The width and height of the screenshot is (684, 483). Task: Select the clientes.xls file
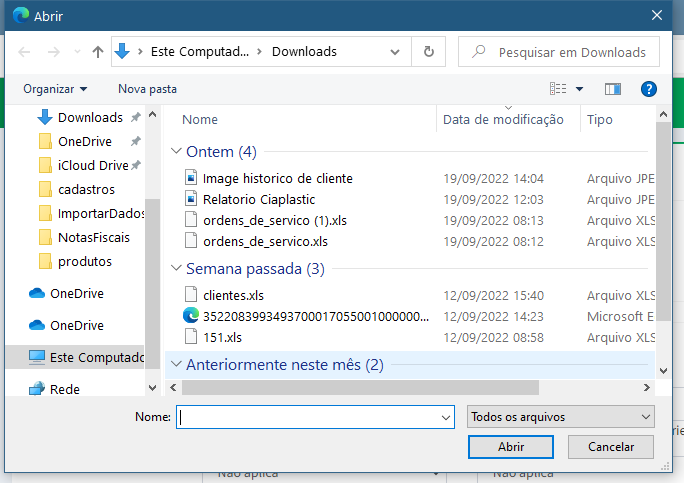[x=233, y=295]
